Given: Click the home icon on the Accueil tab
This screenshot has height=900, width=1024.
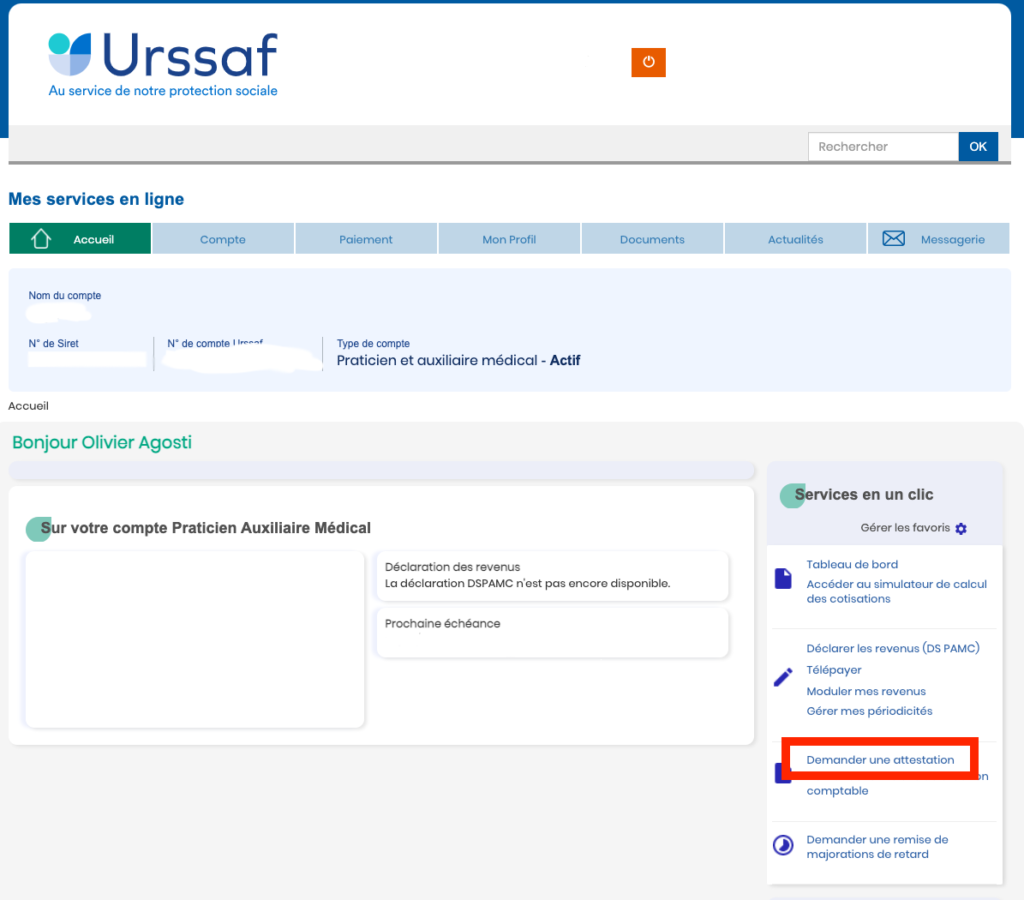Looking at the screenshot, I should (x=41, y=238).
